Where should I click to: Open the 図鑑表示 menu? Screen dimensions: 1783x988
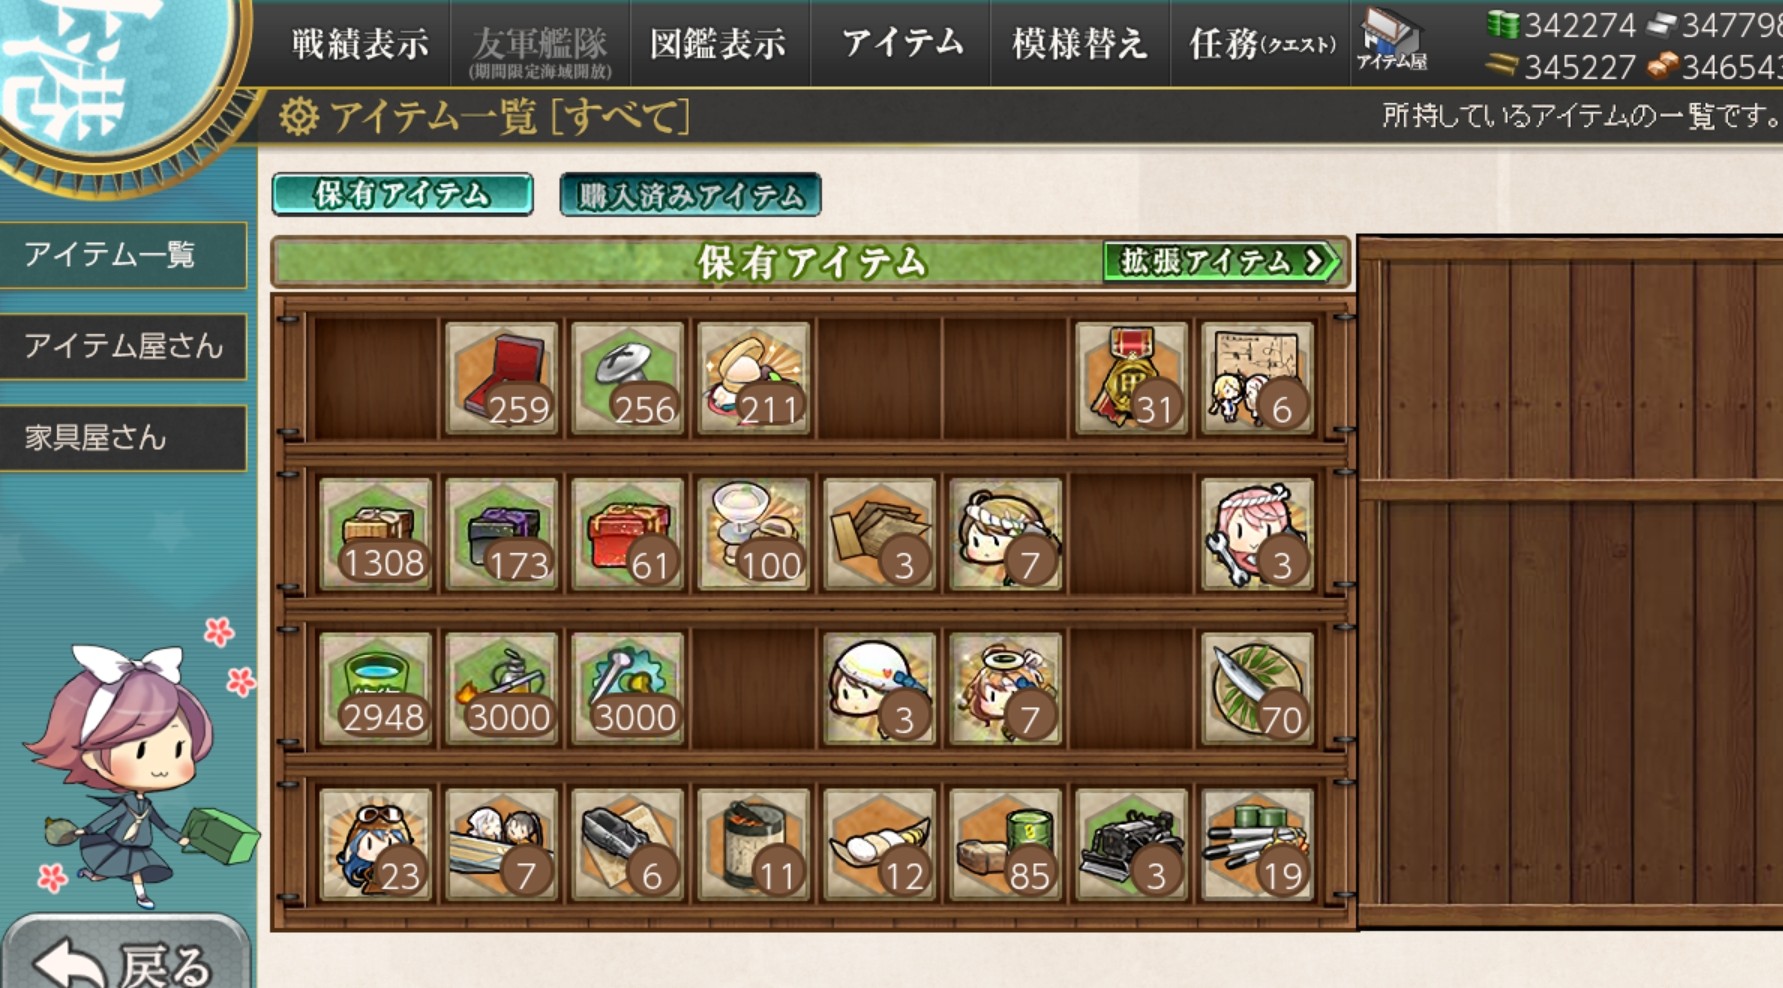[718, 44]
